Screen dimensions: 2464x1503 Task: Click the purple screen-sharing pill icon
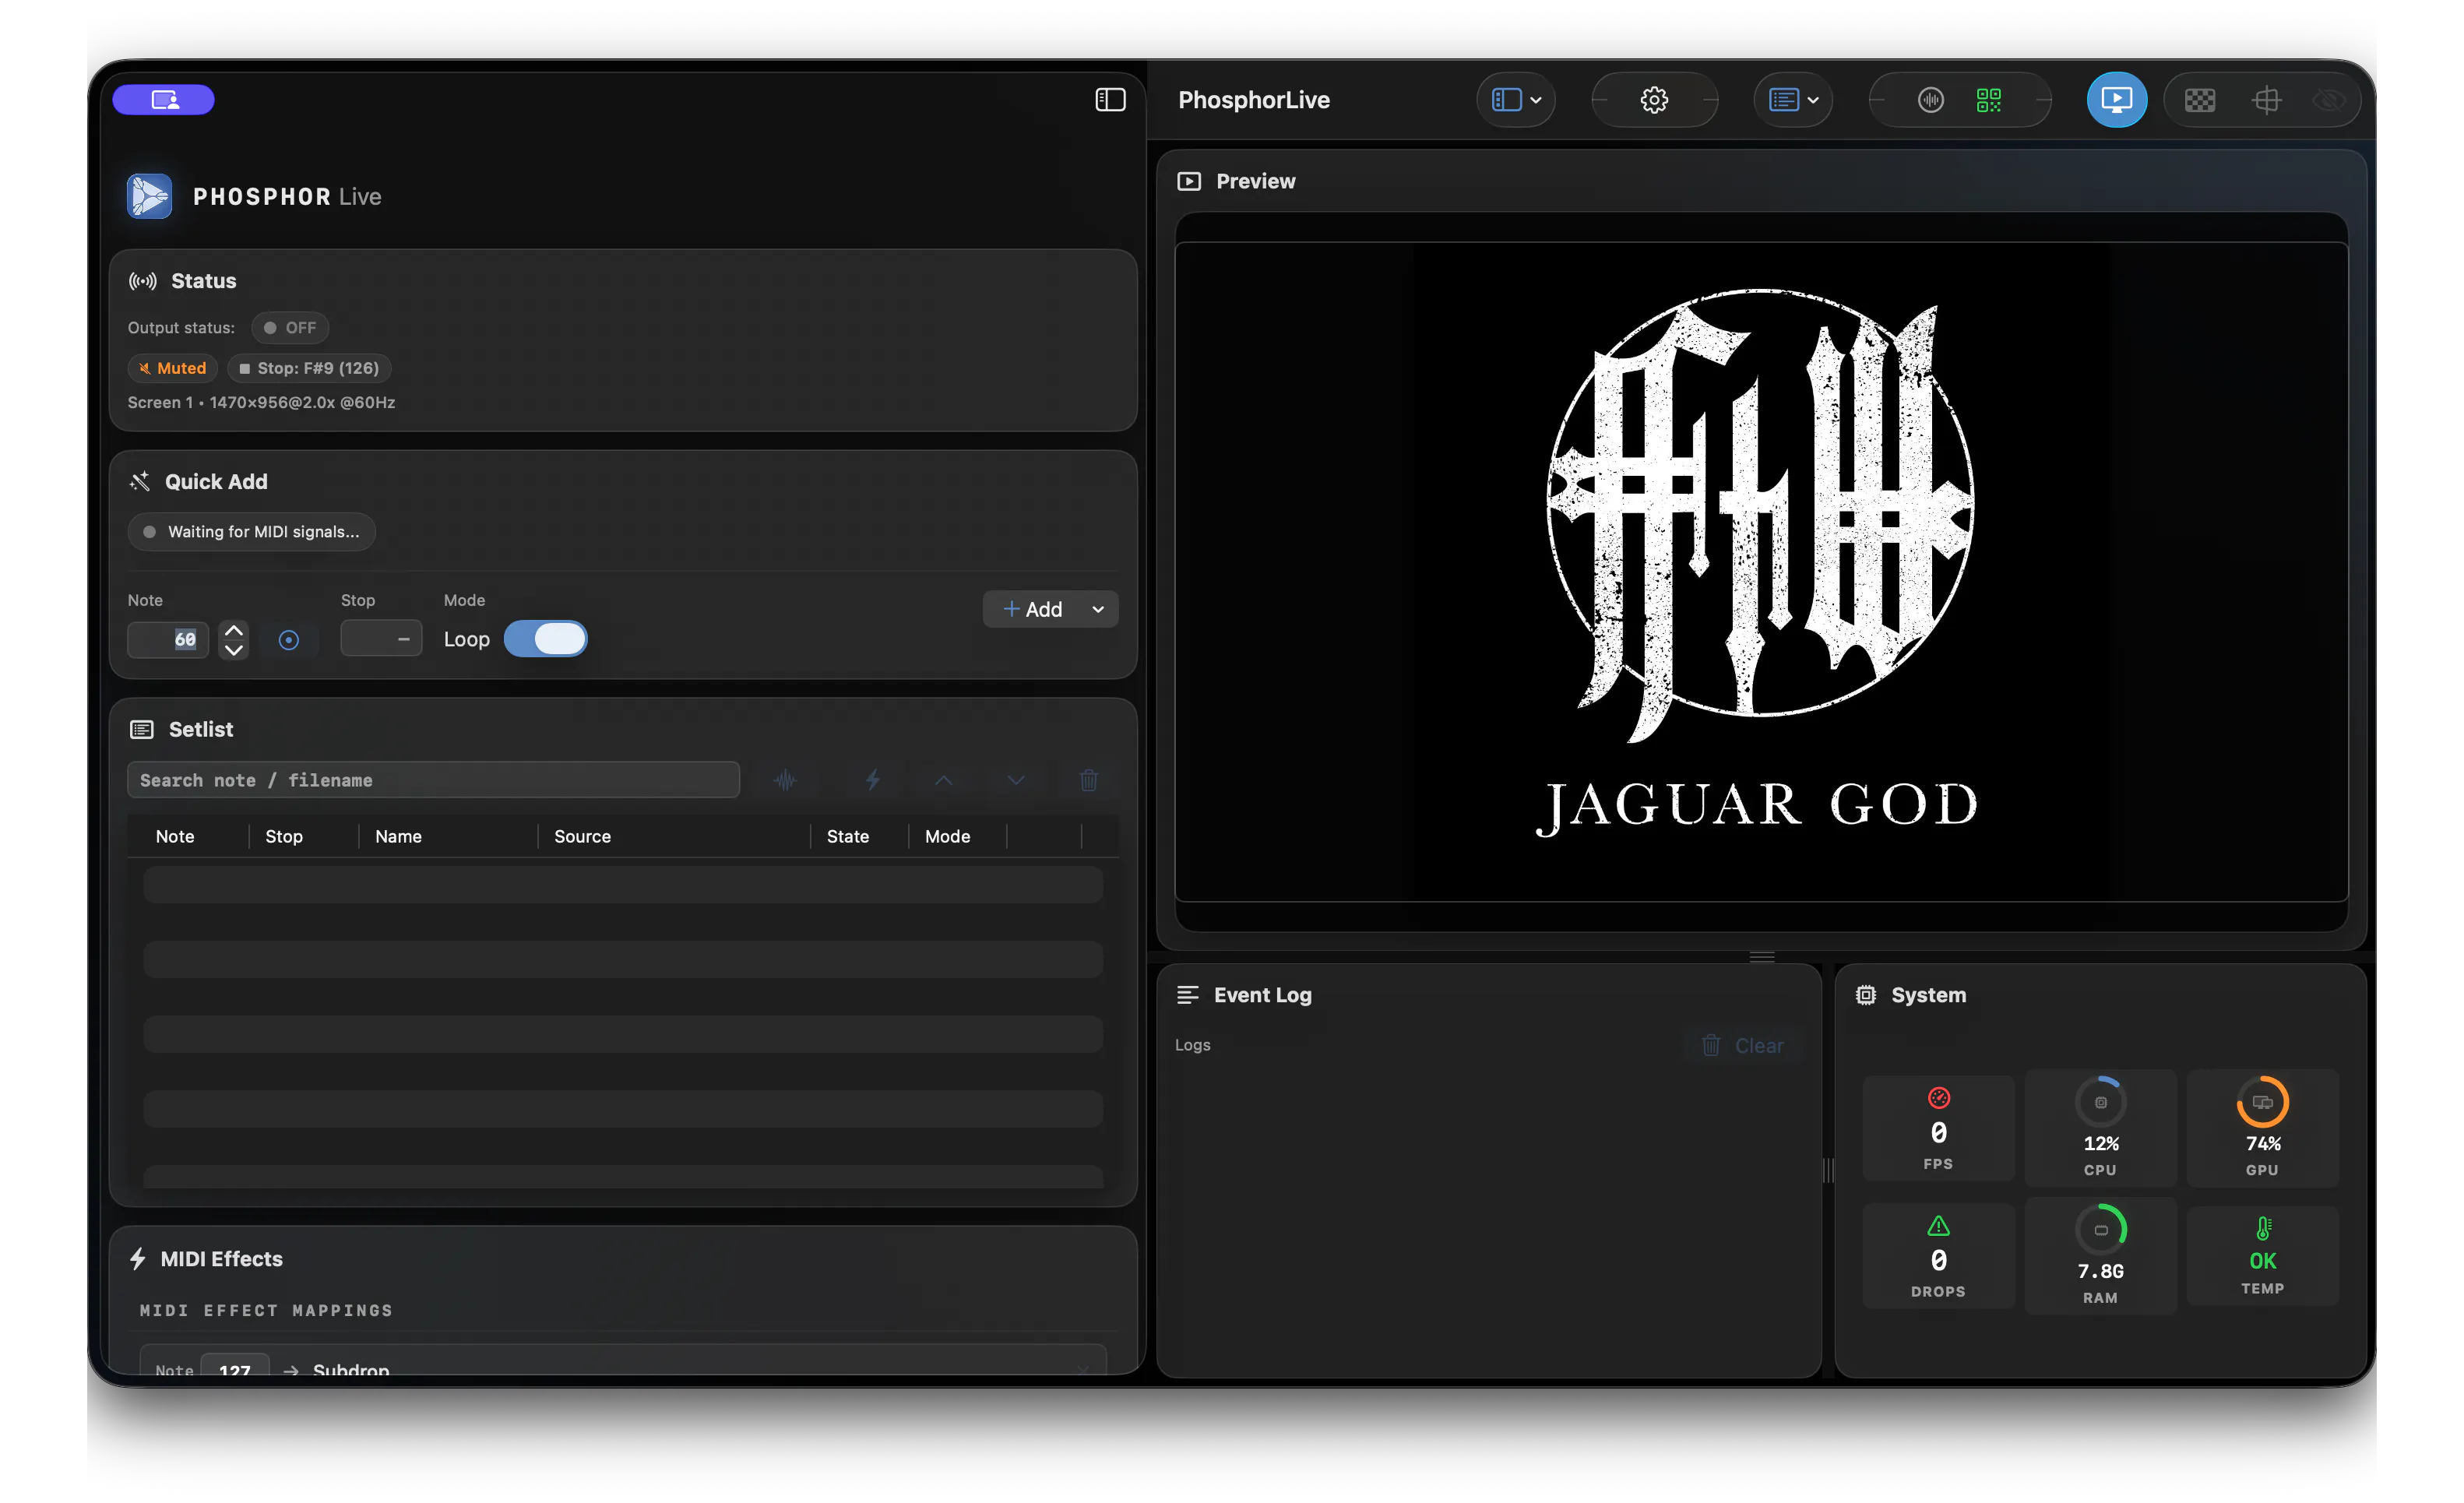[x=163, y=100]
